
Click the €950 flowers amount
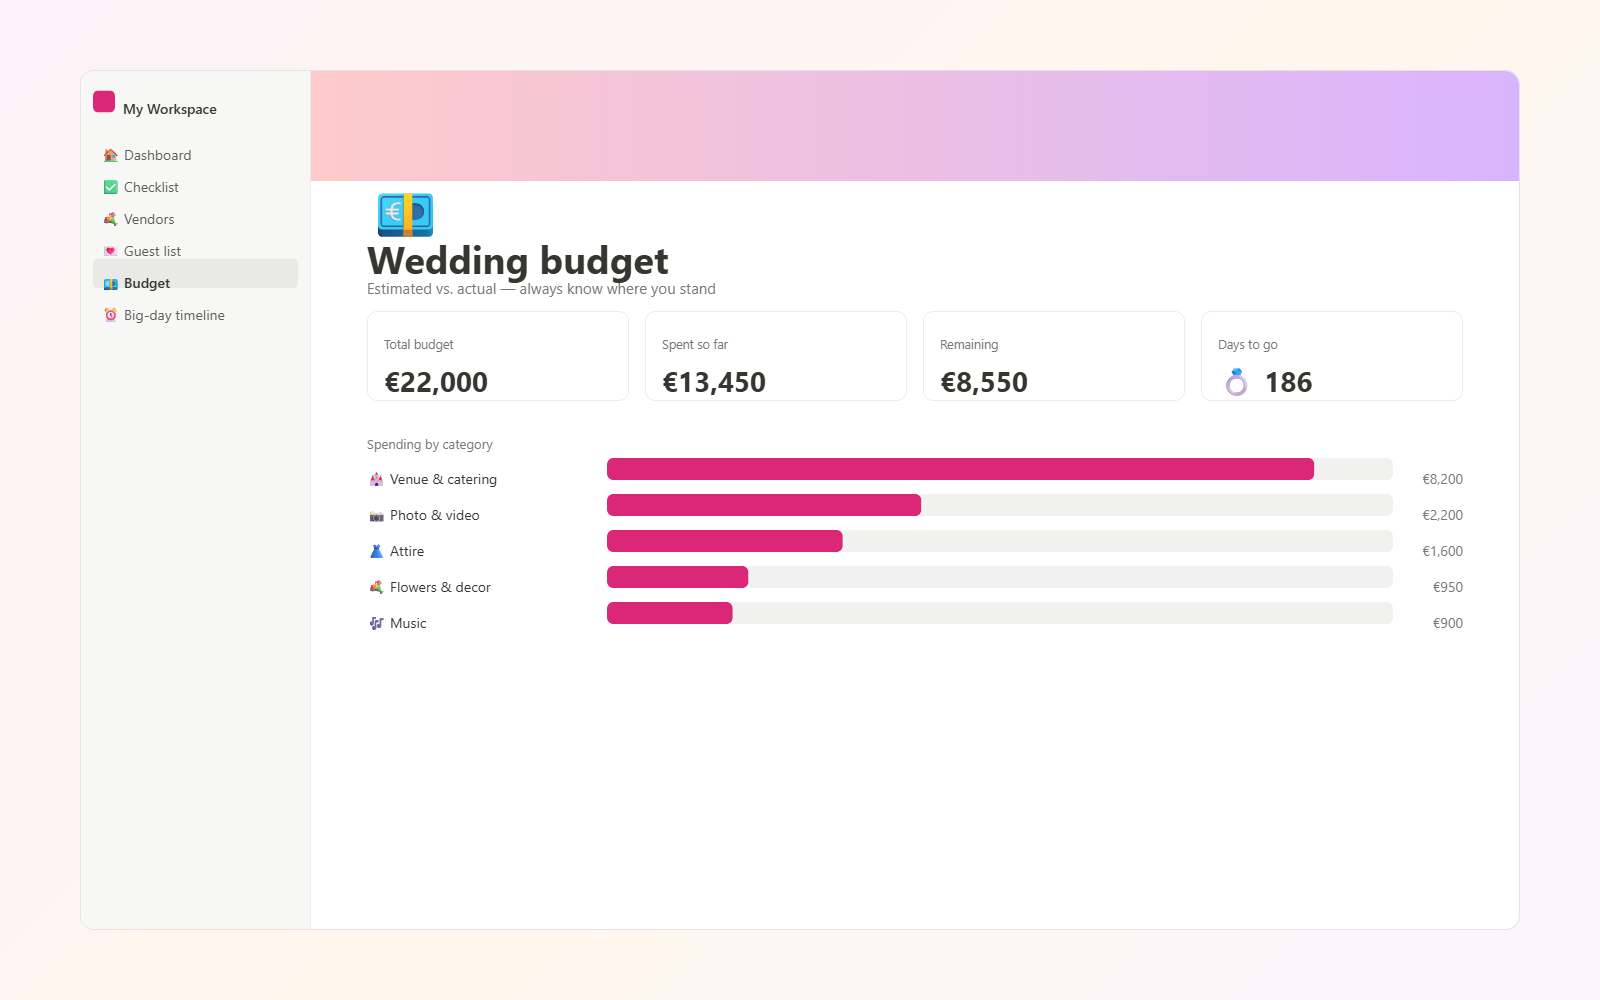[1448, 587]
